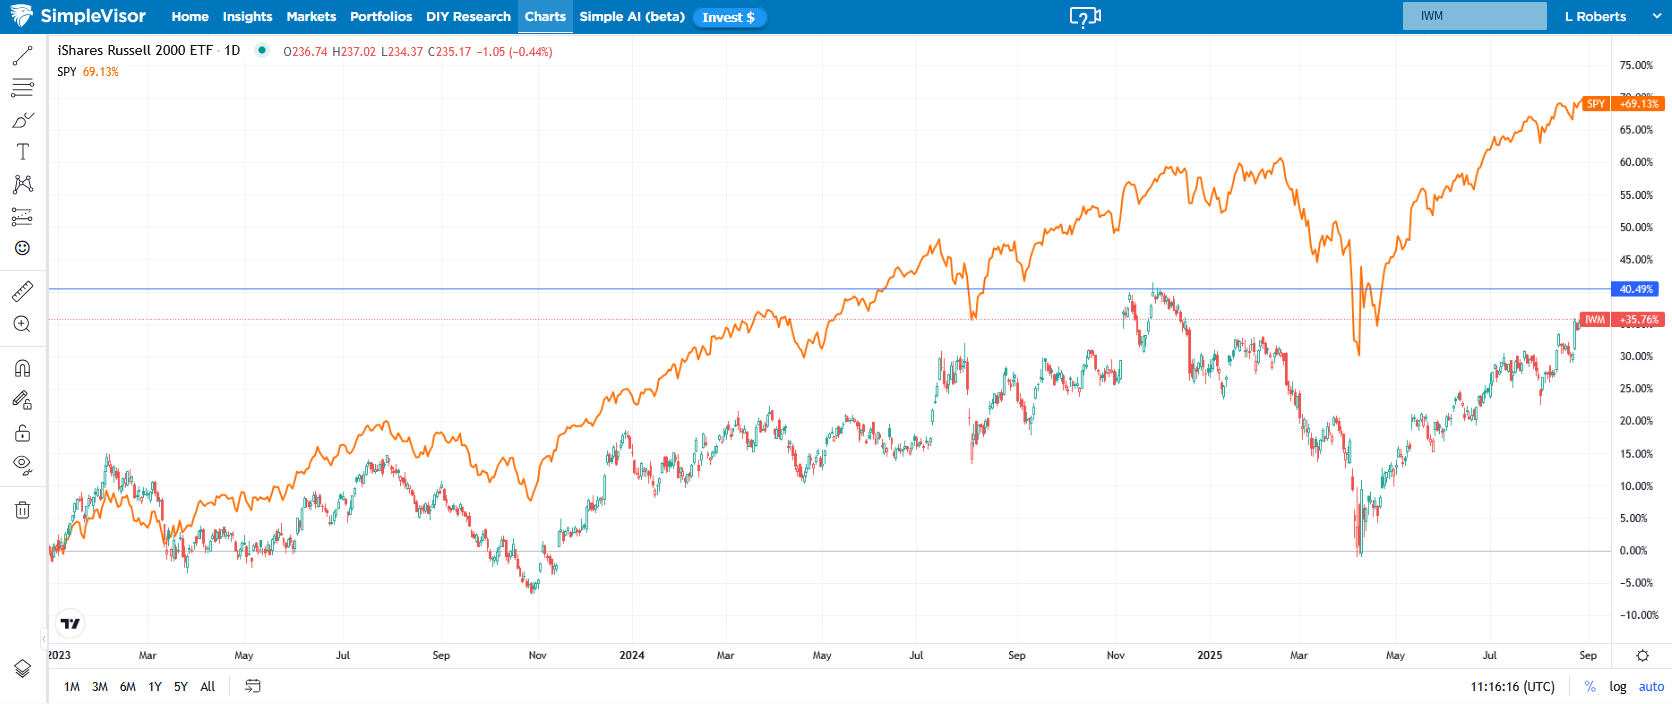Click the Invest $ button
This screenshot has width=1672, height=704.
click(729, 17)
